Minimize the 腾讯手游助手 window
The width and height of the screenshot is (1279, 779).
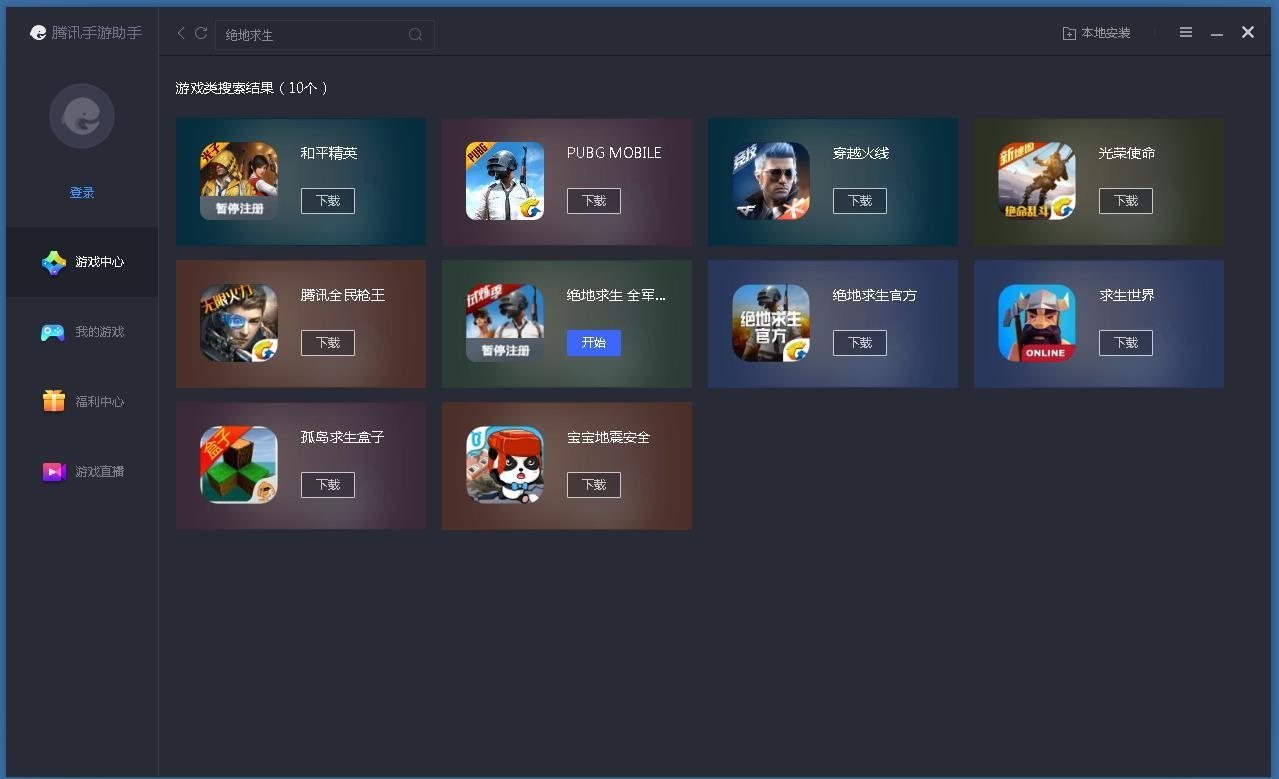(1217, 33)
